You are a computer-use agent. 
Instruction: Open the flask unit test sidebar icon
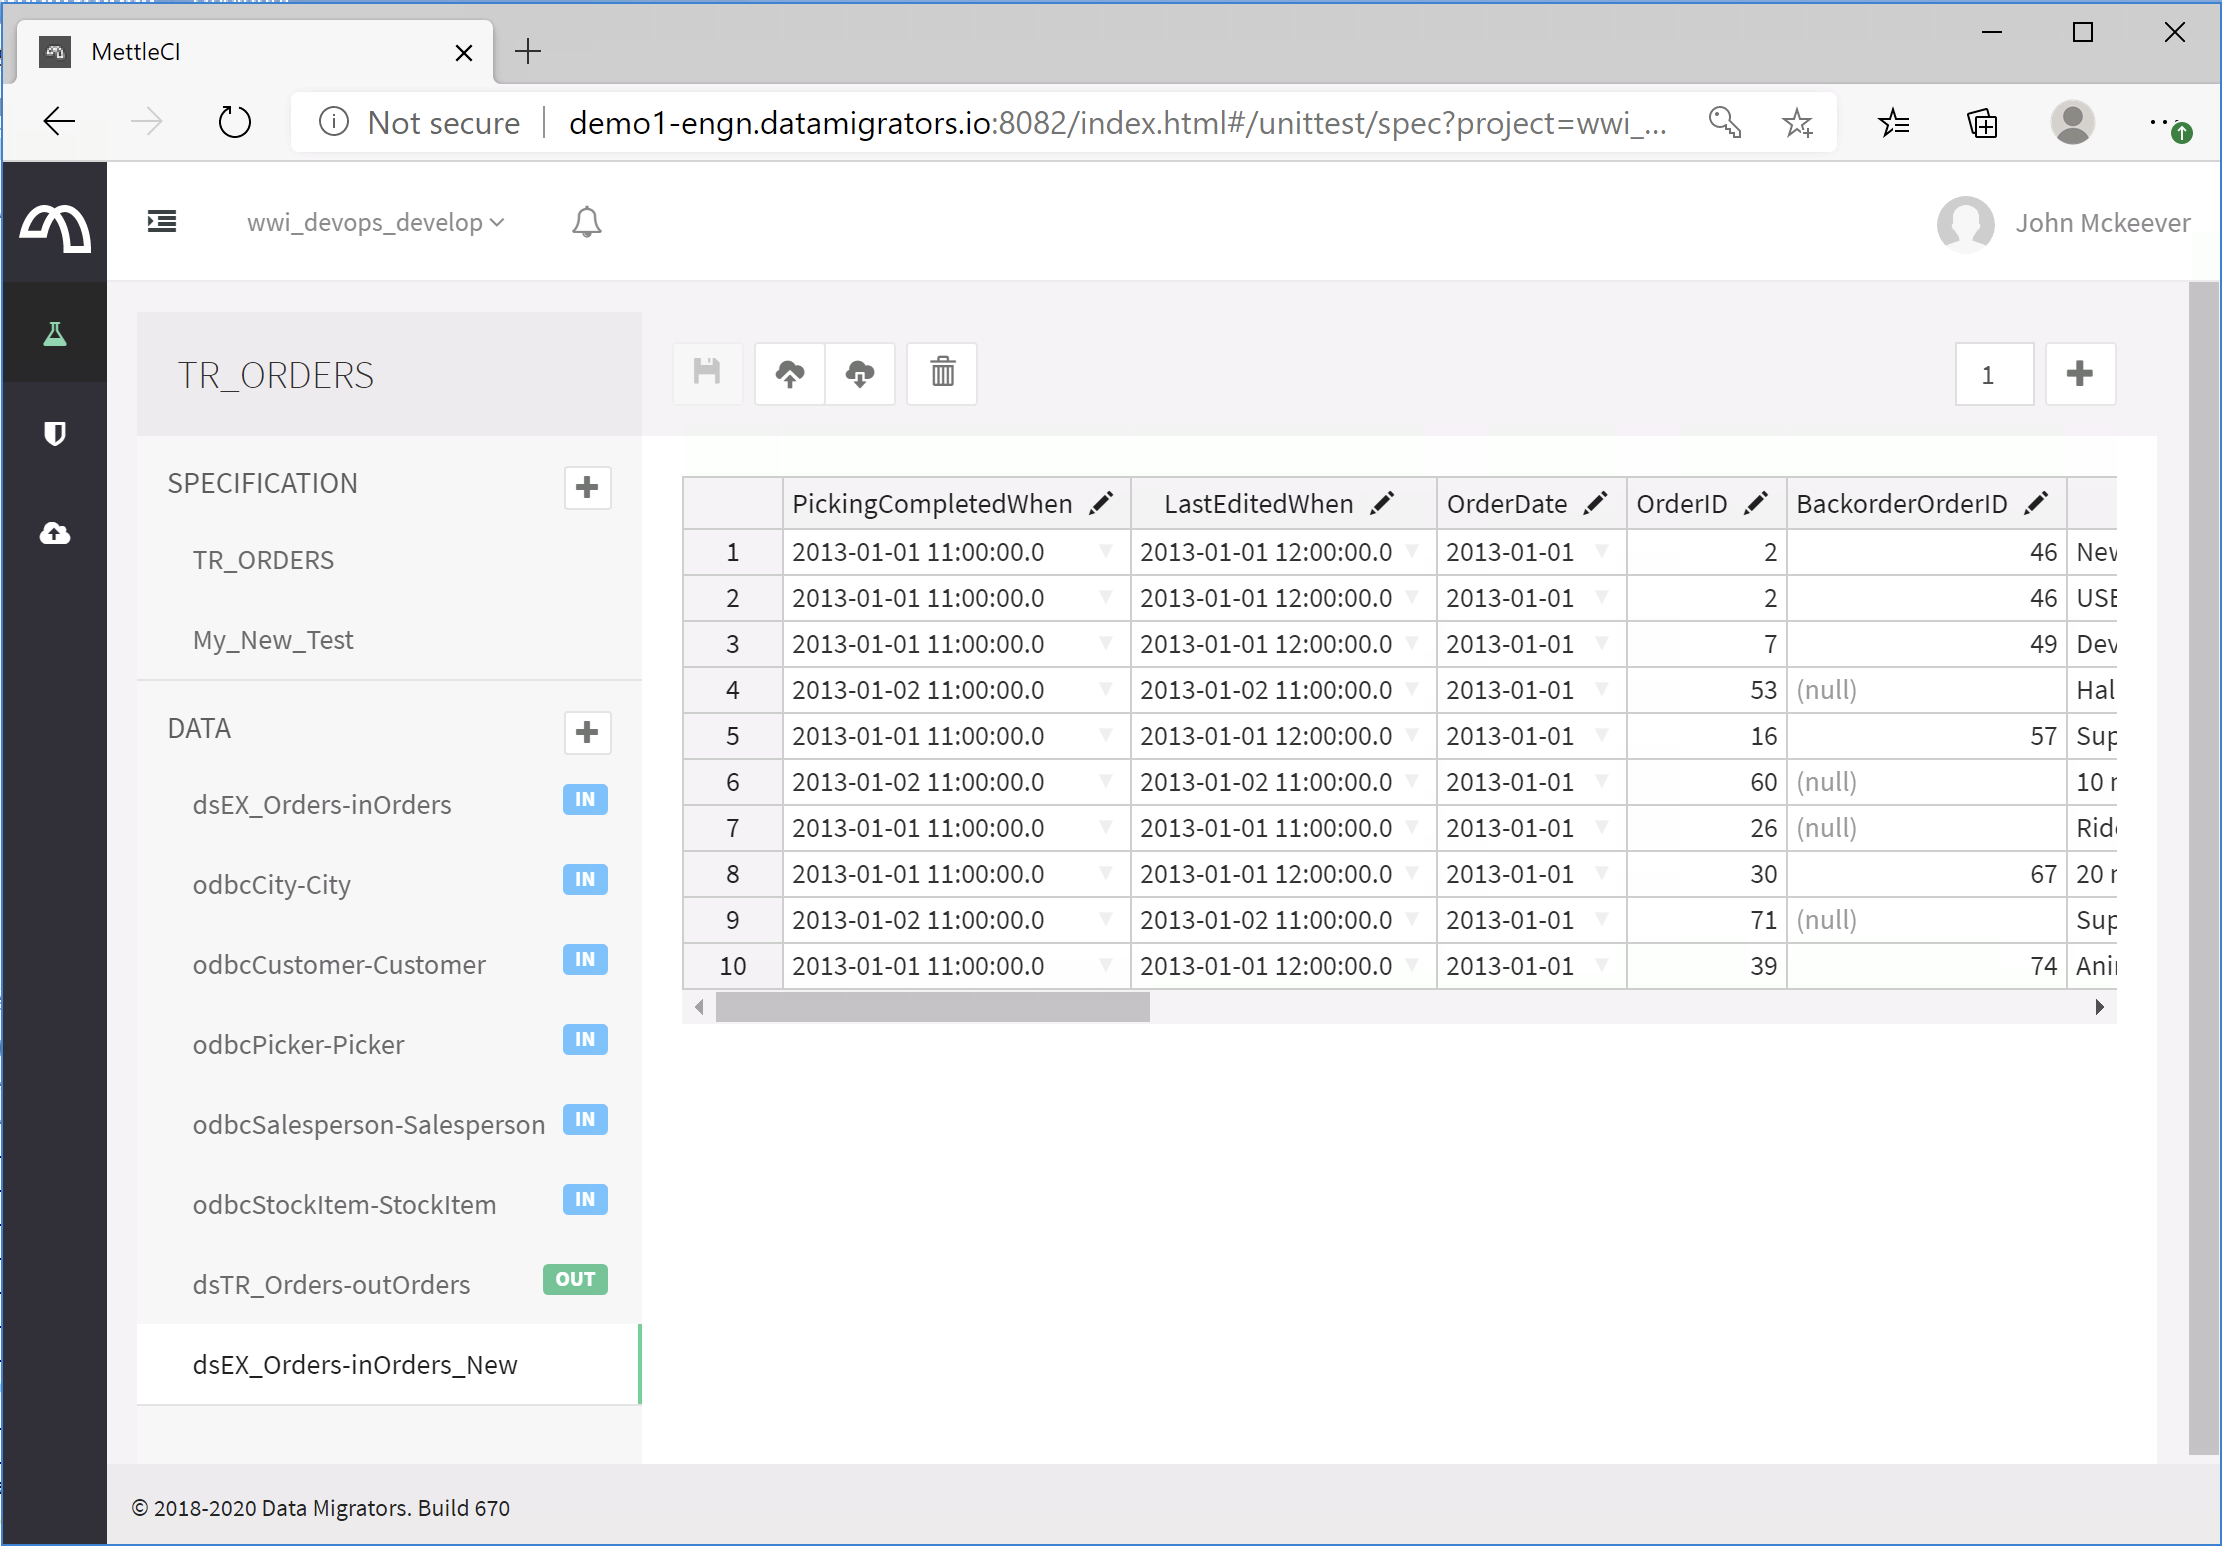55,334
